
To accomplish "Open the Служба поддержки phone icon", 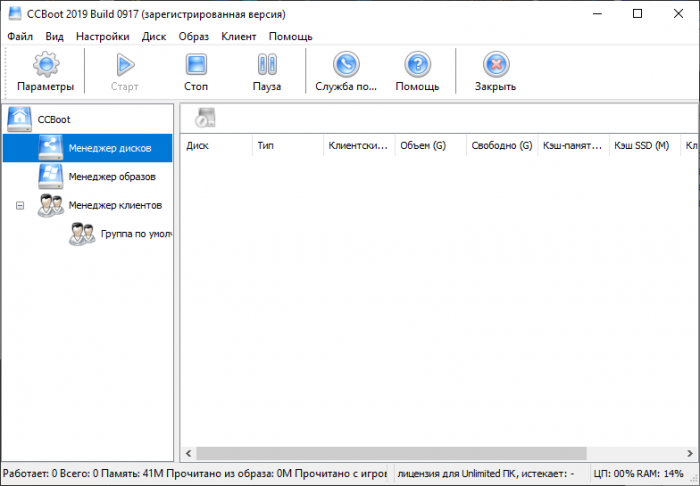I will 345,66.
